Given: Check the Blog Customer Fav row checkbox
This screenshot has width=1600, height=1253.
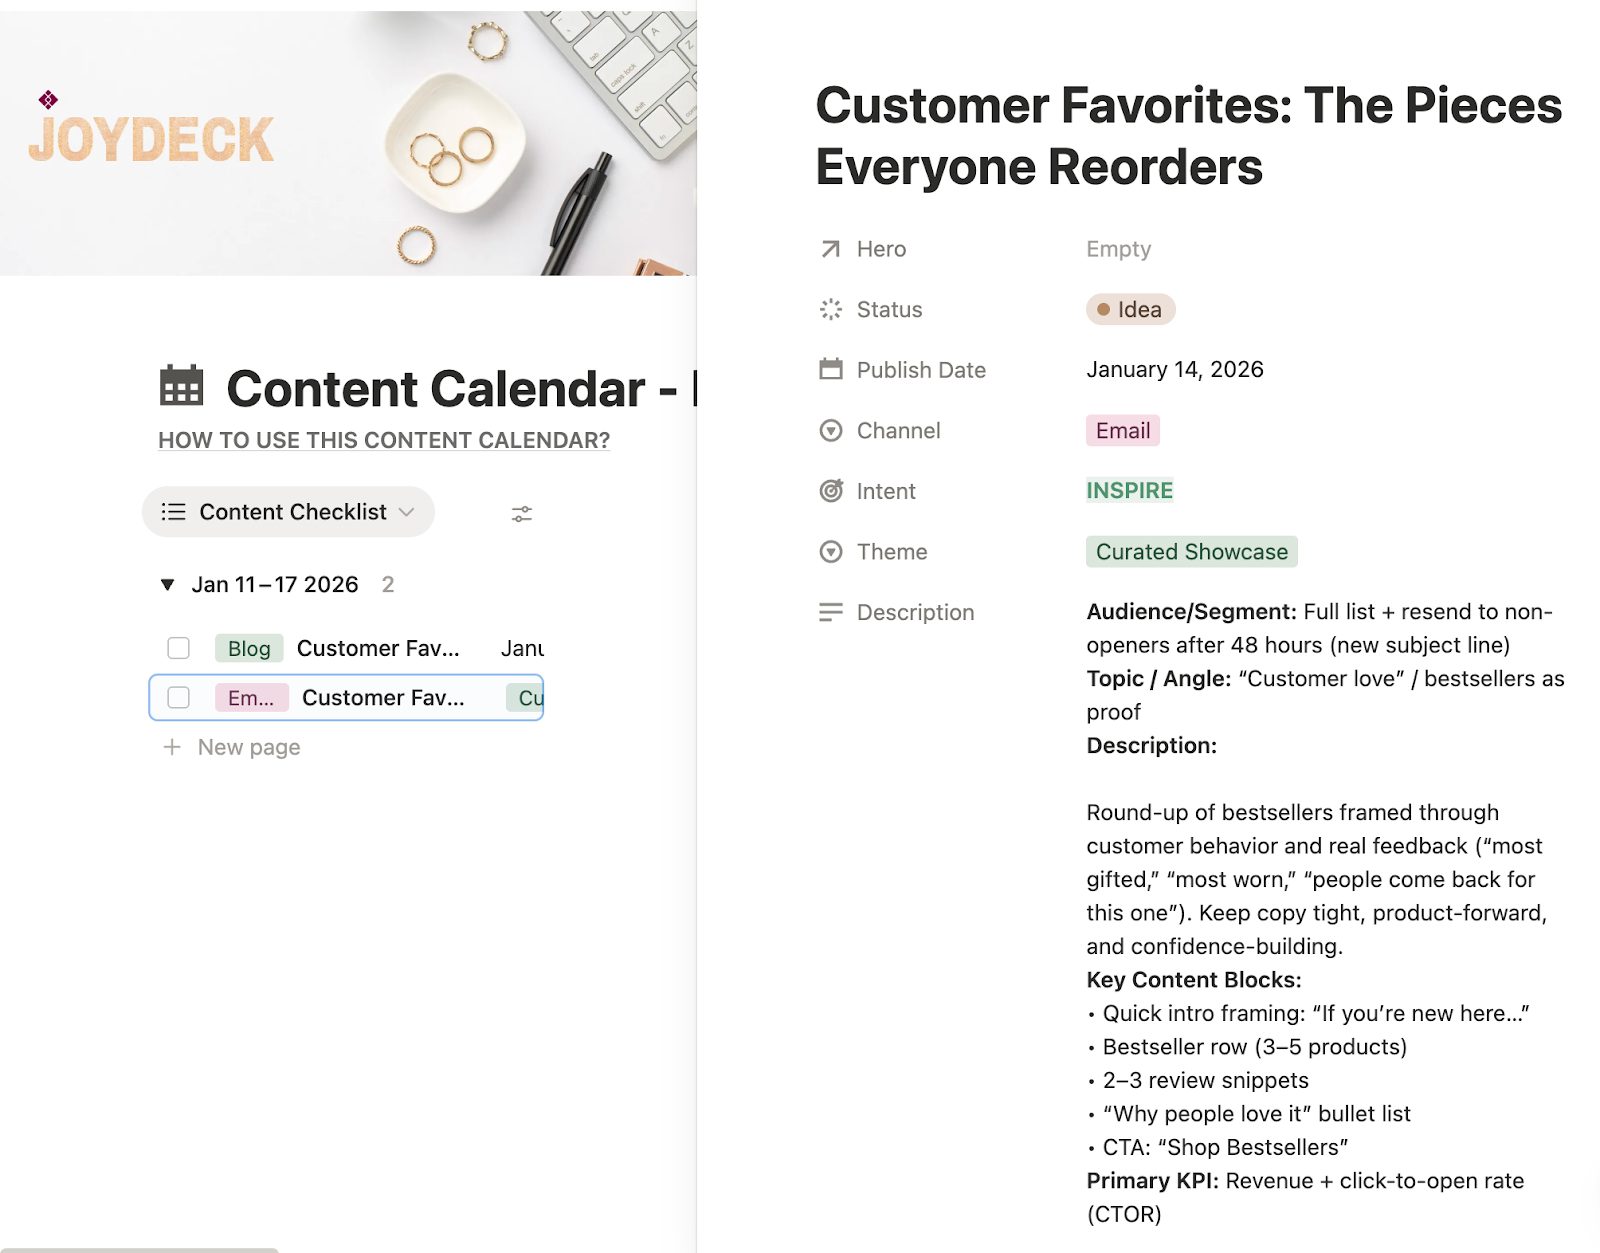Looking at the screenshot, I should coord(179,648).
